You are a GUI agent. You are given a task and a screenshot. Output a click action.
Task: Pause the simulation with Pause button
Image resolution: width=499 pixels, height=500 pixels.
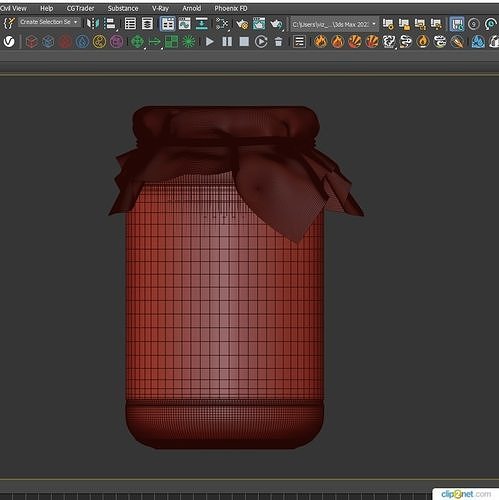click(227, 42)
